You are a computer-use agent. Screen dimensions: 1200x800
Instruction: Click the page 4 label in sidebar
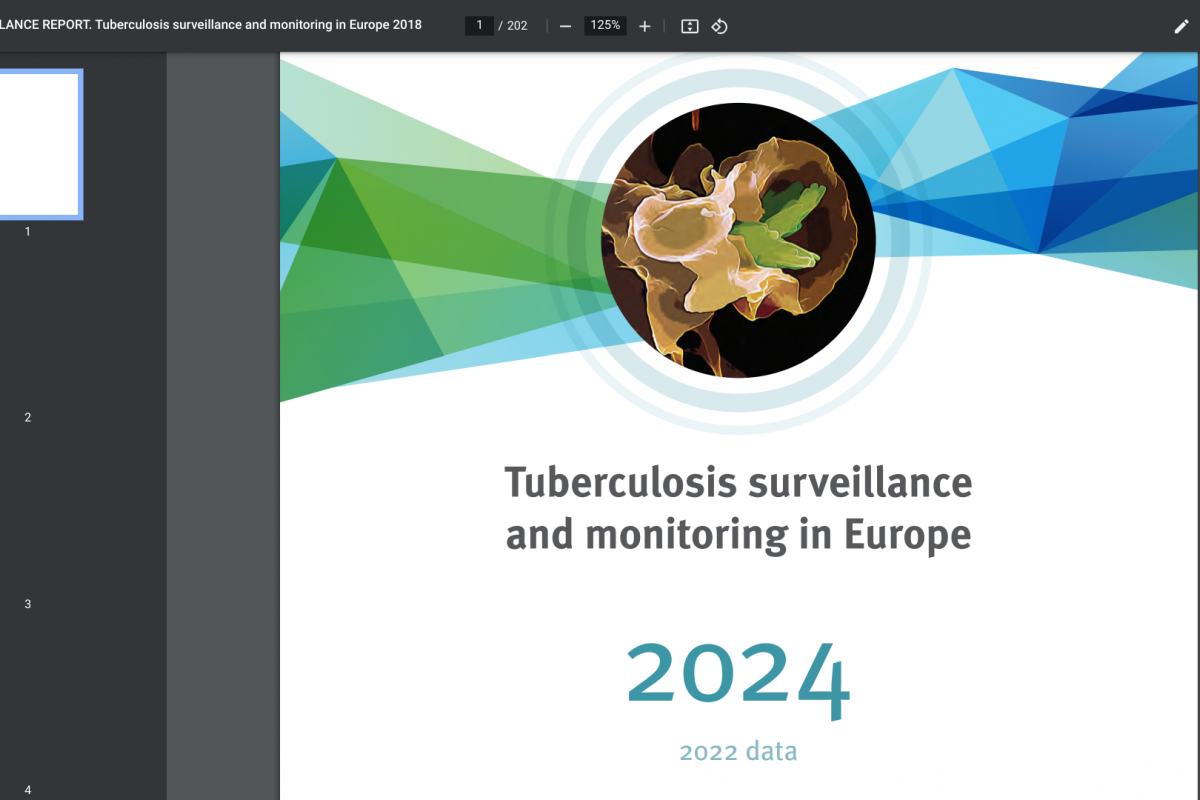click(x=28, y=790)
